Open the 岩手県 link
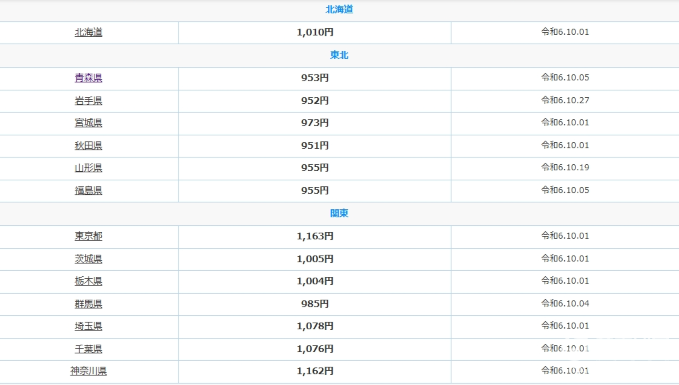The height and width of the screenshot is (385, 679). [x=88, y=100]
